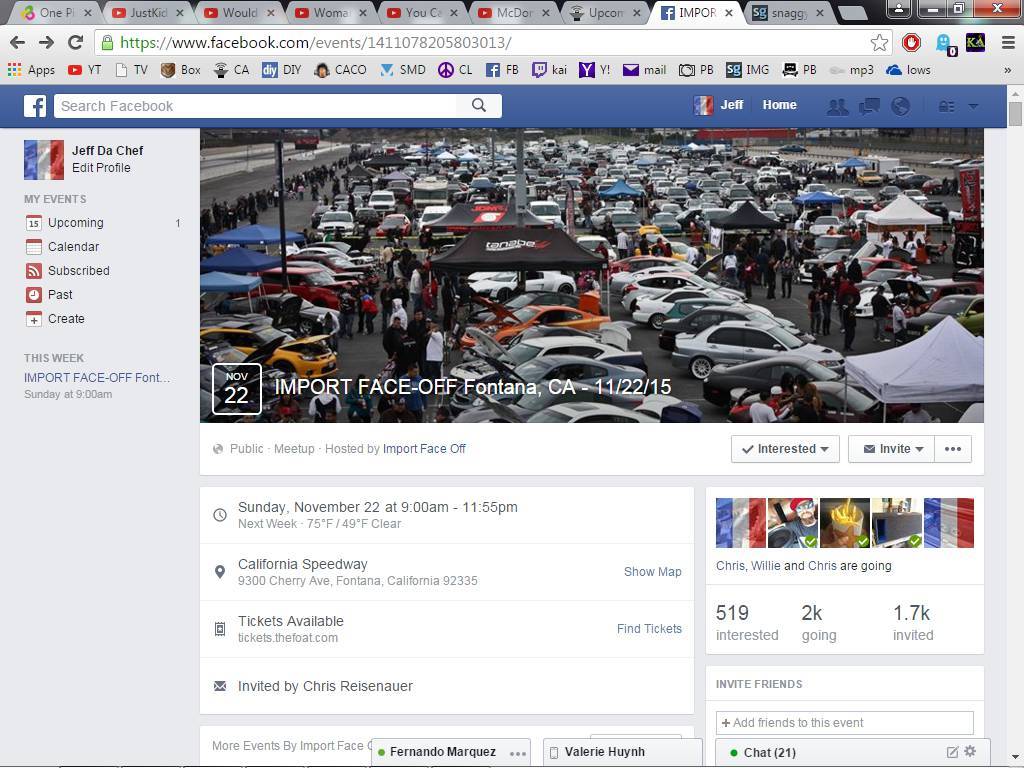
Task: Click Find Tickets link
Action: click(649, 628)
